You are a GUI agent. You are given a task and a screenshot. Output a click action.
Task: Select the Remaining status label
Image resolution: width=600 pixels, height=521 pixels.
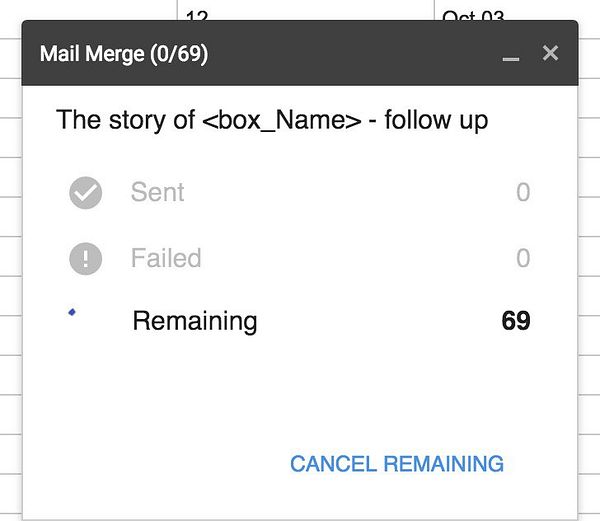(194, 321)
